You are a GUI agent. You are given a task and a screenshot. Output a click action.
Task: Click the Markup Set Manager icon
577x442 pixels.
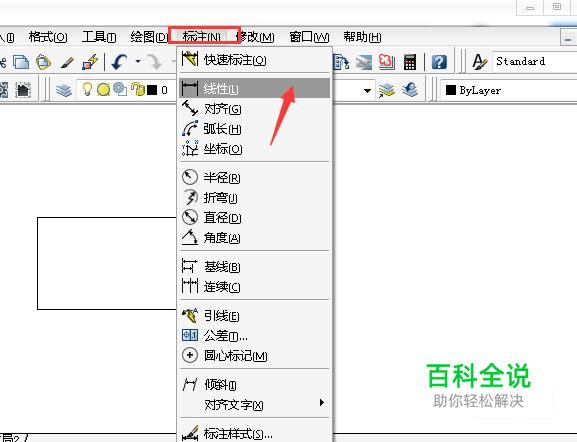point(386,62)
